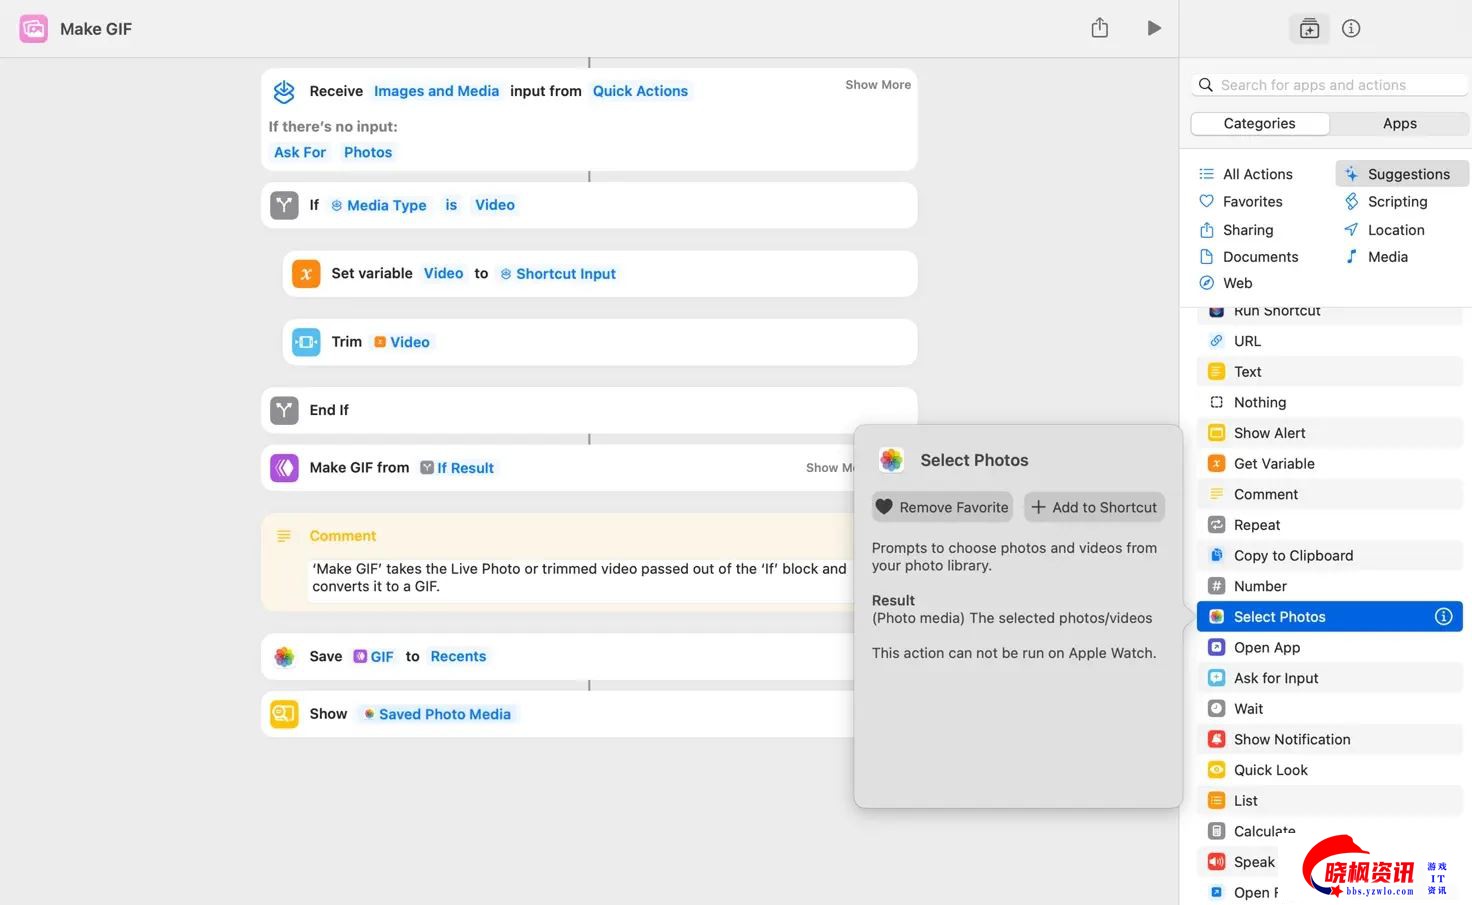Click Add to Shortcut button
Screen dimensions: 1472x905
tap(1094, 507)
